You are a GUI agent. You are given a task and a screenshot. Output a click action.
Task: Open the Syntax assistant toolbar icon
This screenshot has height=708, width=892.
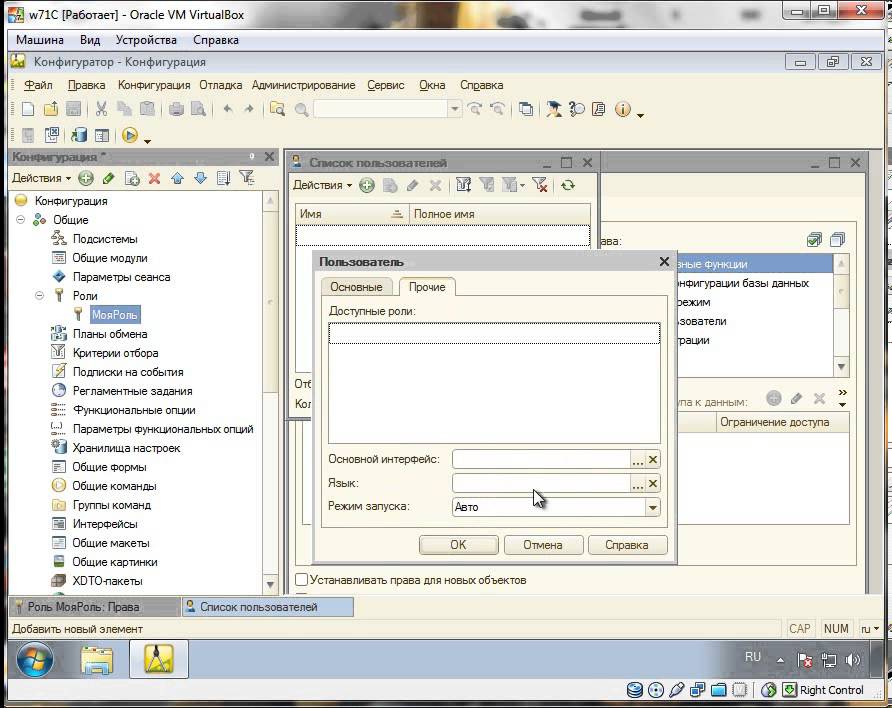[554, 109]
